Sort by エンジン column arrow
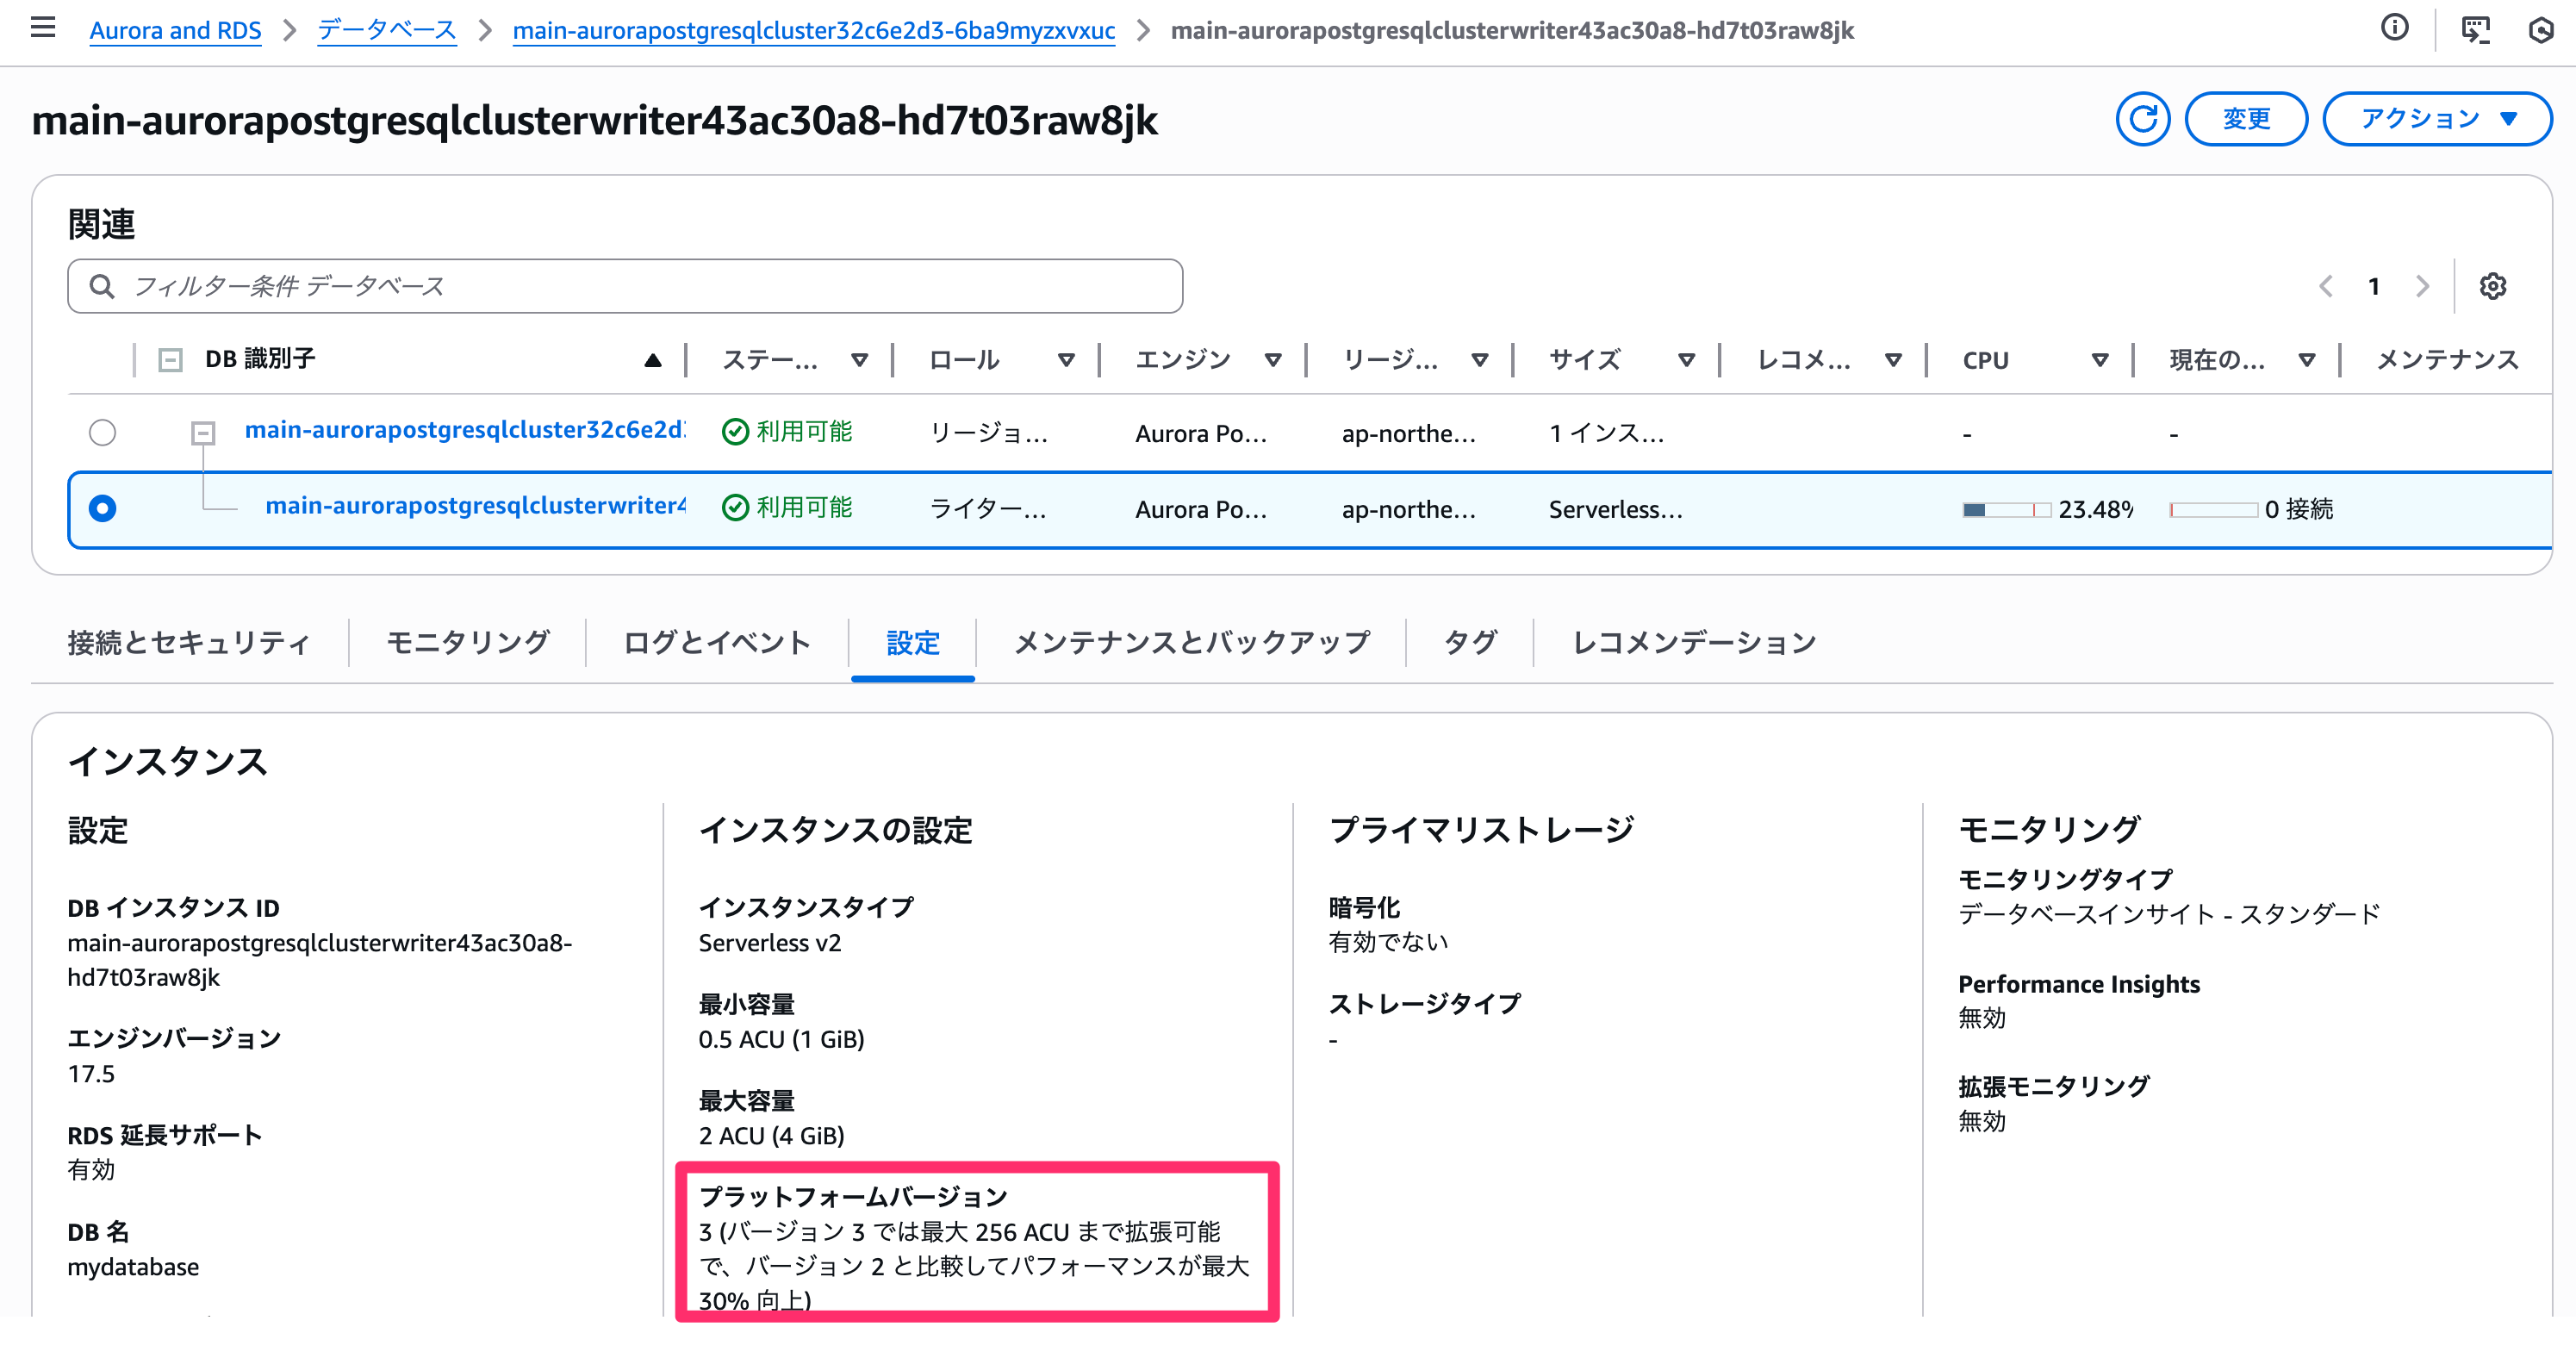Screen dimensions: 2576x1358 tap(1273, 360)
